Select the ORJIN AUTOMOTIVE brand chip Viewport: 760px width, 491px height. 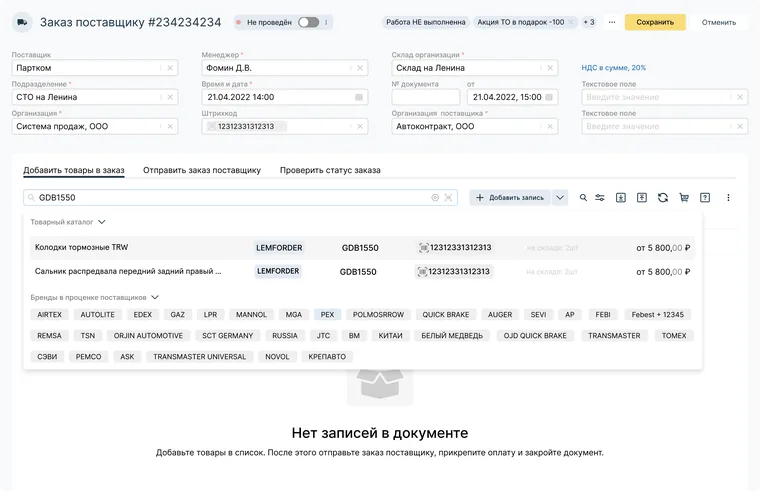[x=148, y=335]
